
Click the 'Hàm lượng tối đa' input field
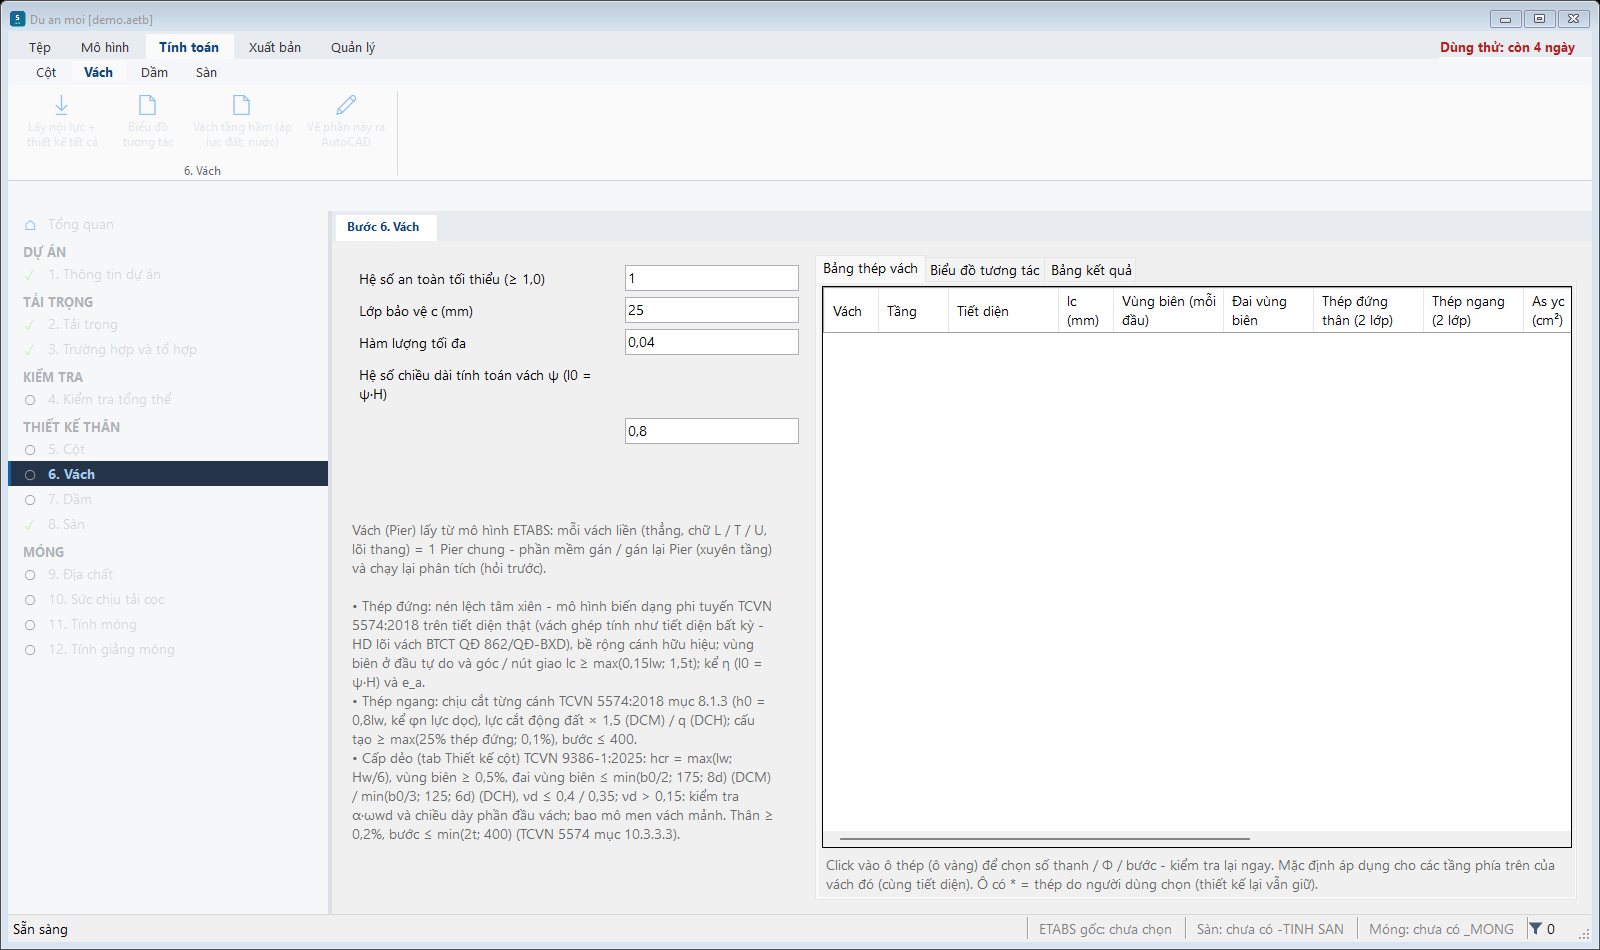pos(712,342)
